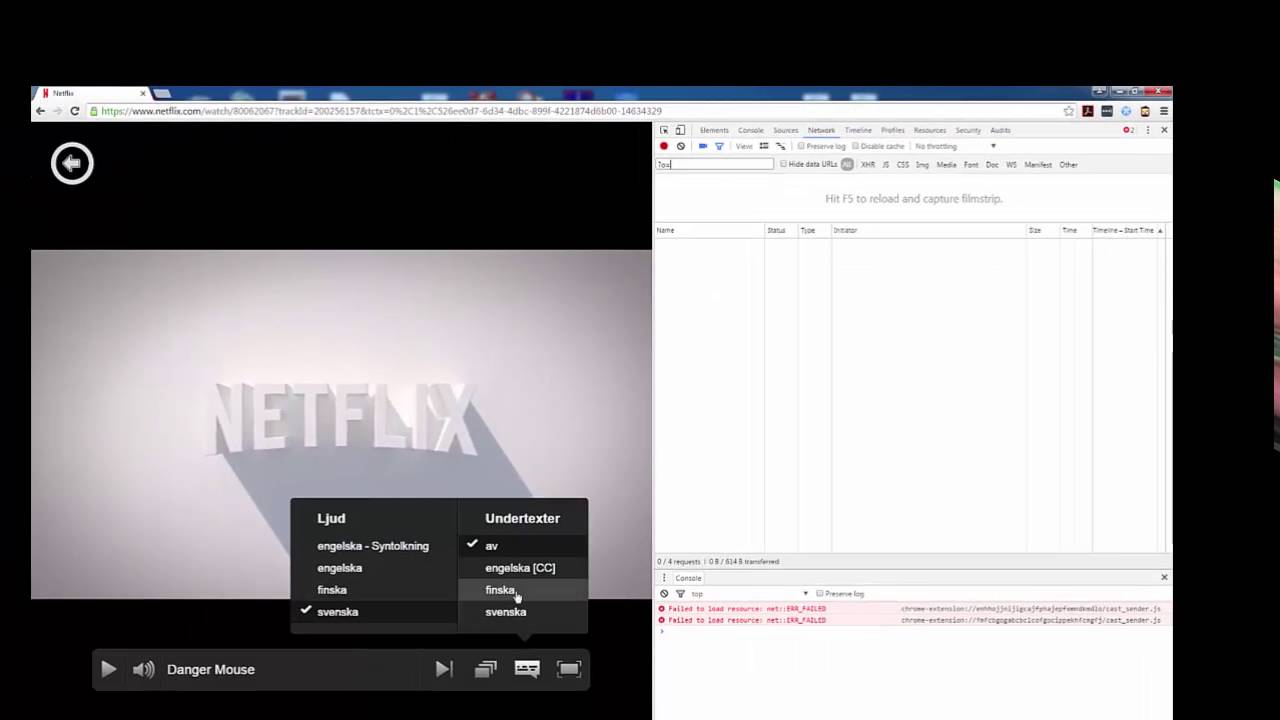Enter fullscreen in the Netflix player

pyautogui.click(x=569, y=670)
